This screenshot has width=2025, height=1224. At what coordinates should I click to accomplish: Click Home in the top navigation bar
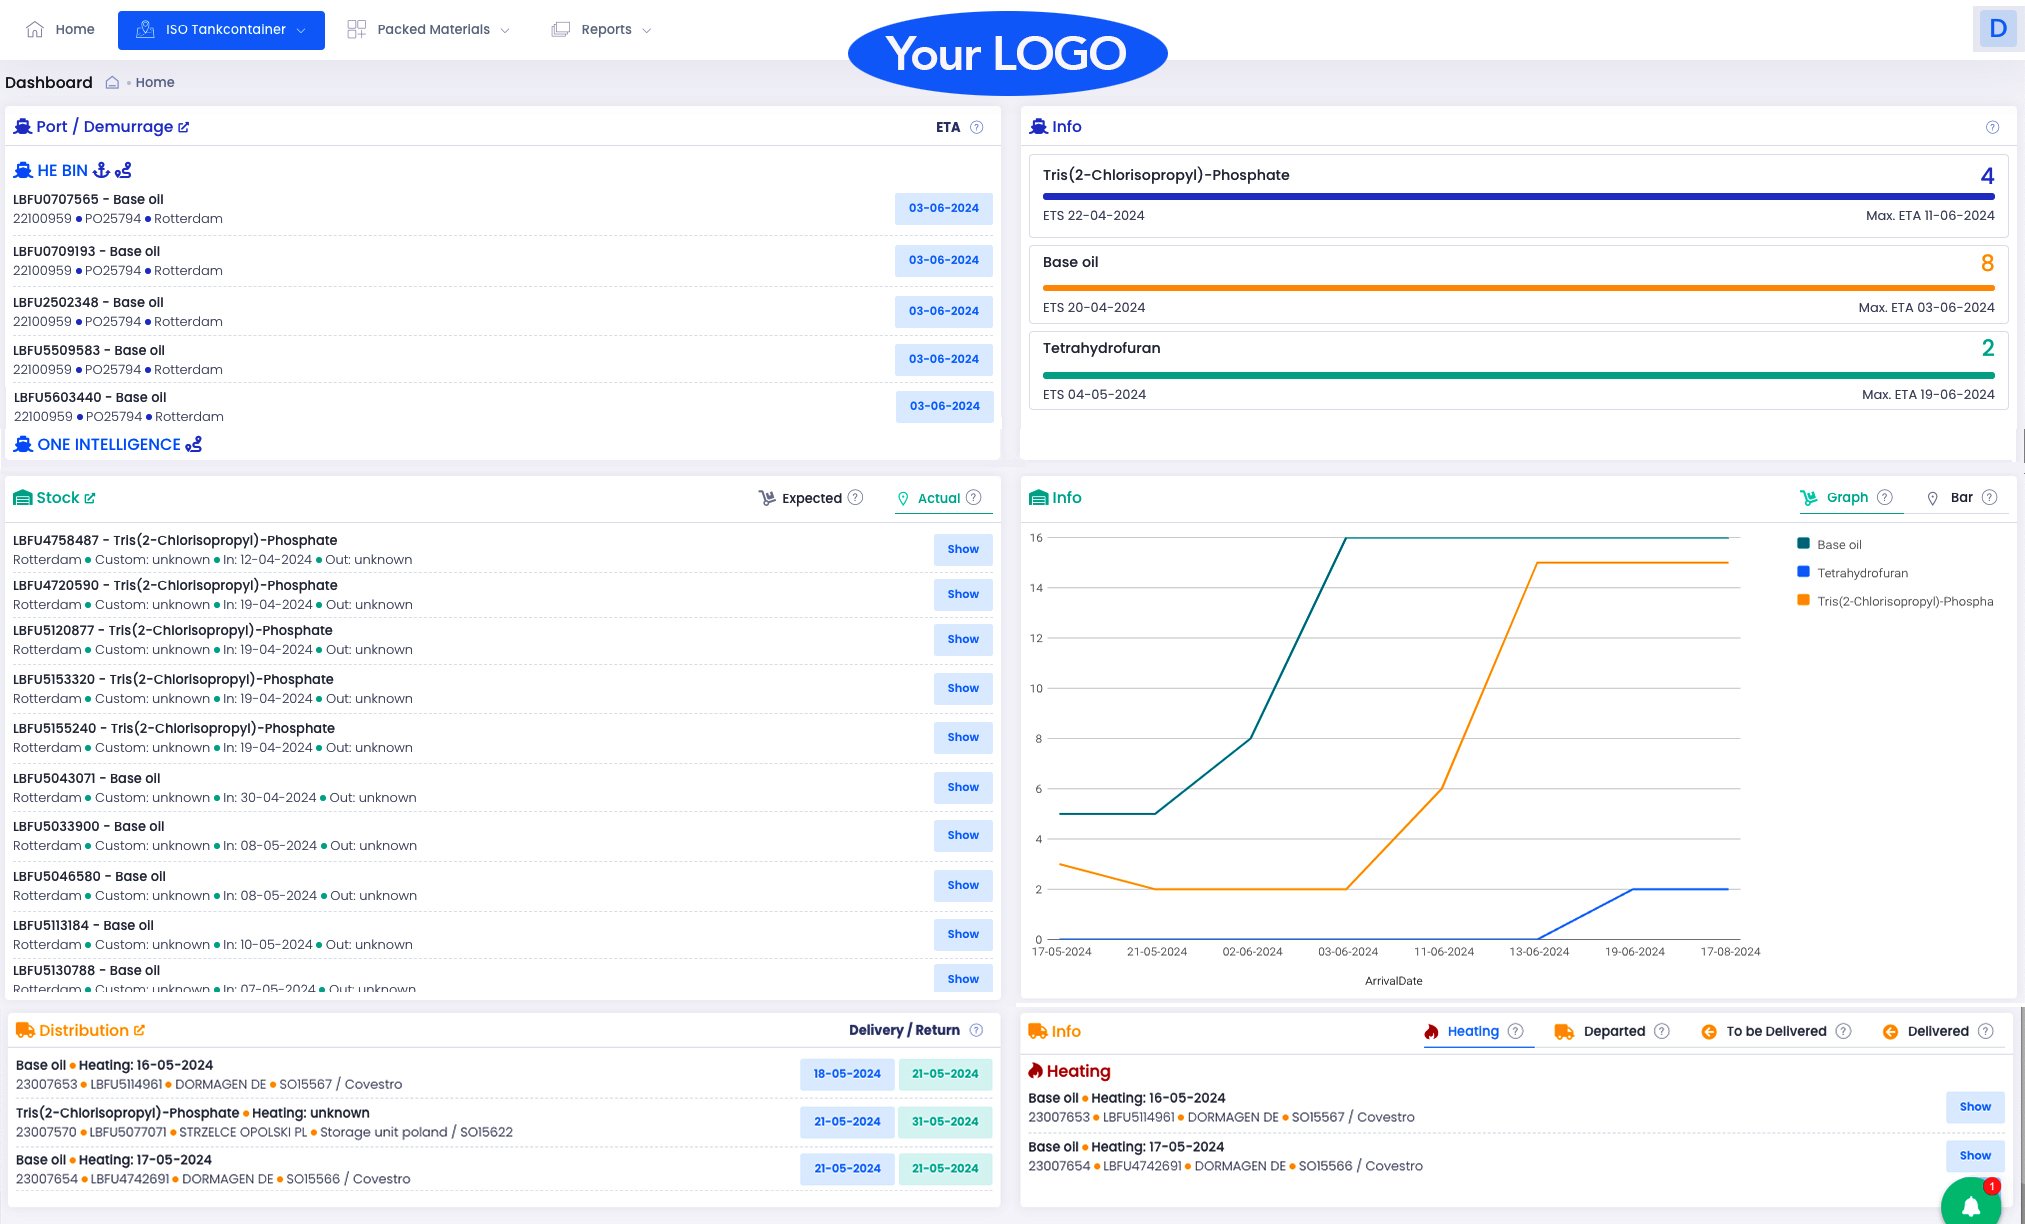[61, 29]
